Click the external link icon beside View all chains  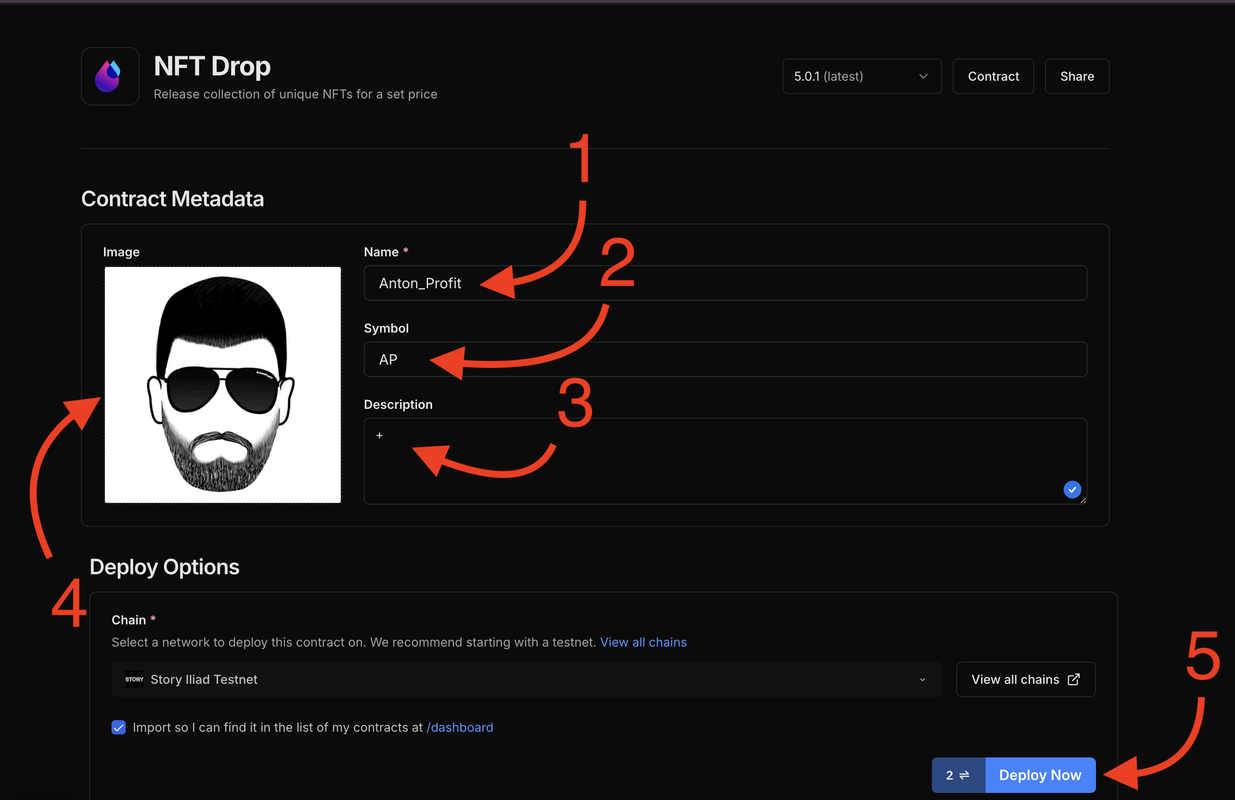[x=1073, y=679]
